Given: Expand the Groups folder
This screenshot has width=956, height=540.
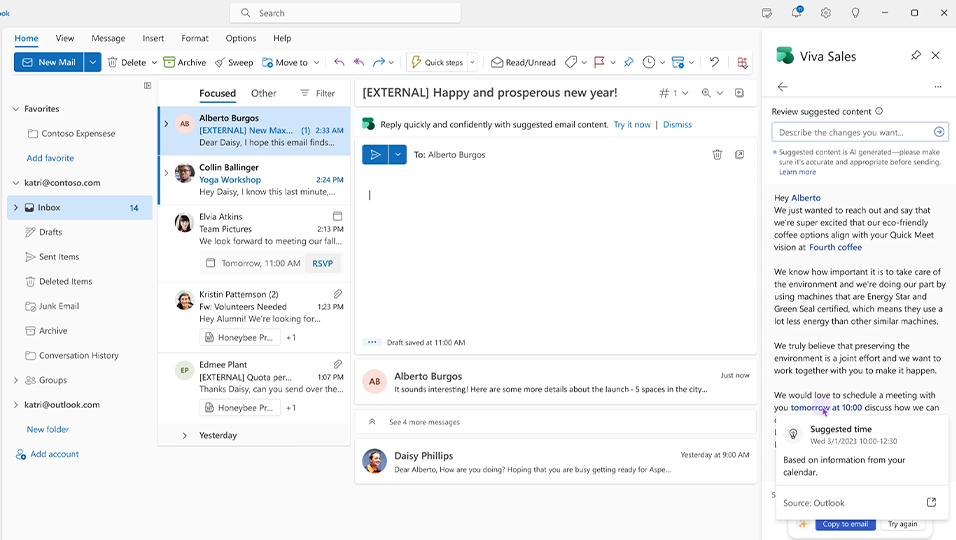Looking at the screenshot, I should pos(16,380).
